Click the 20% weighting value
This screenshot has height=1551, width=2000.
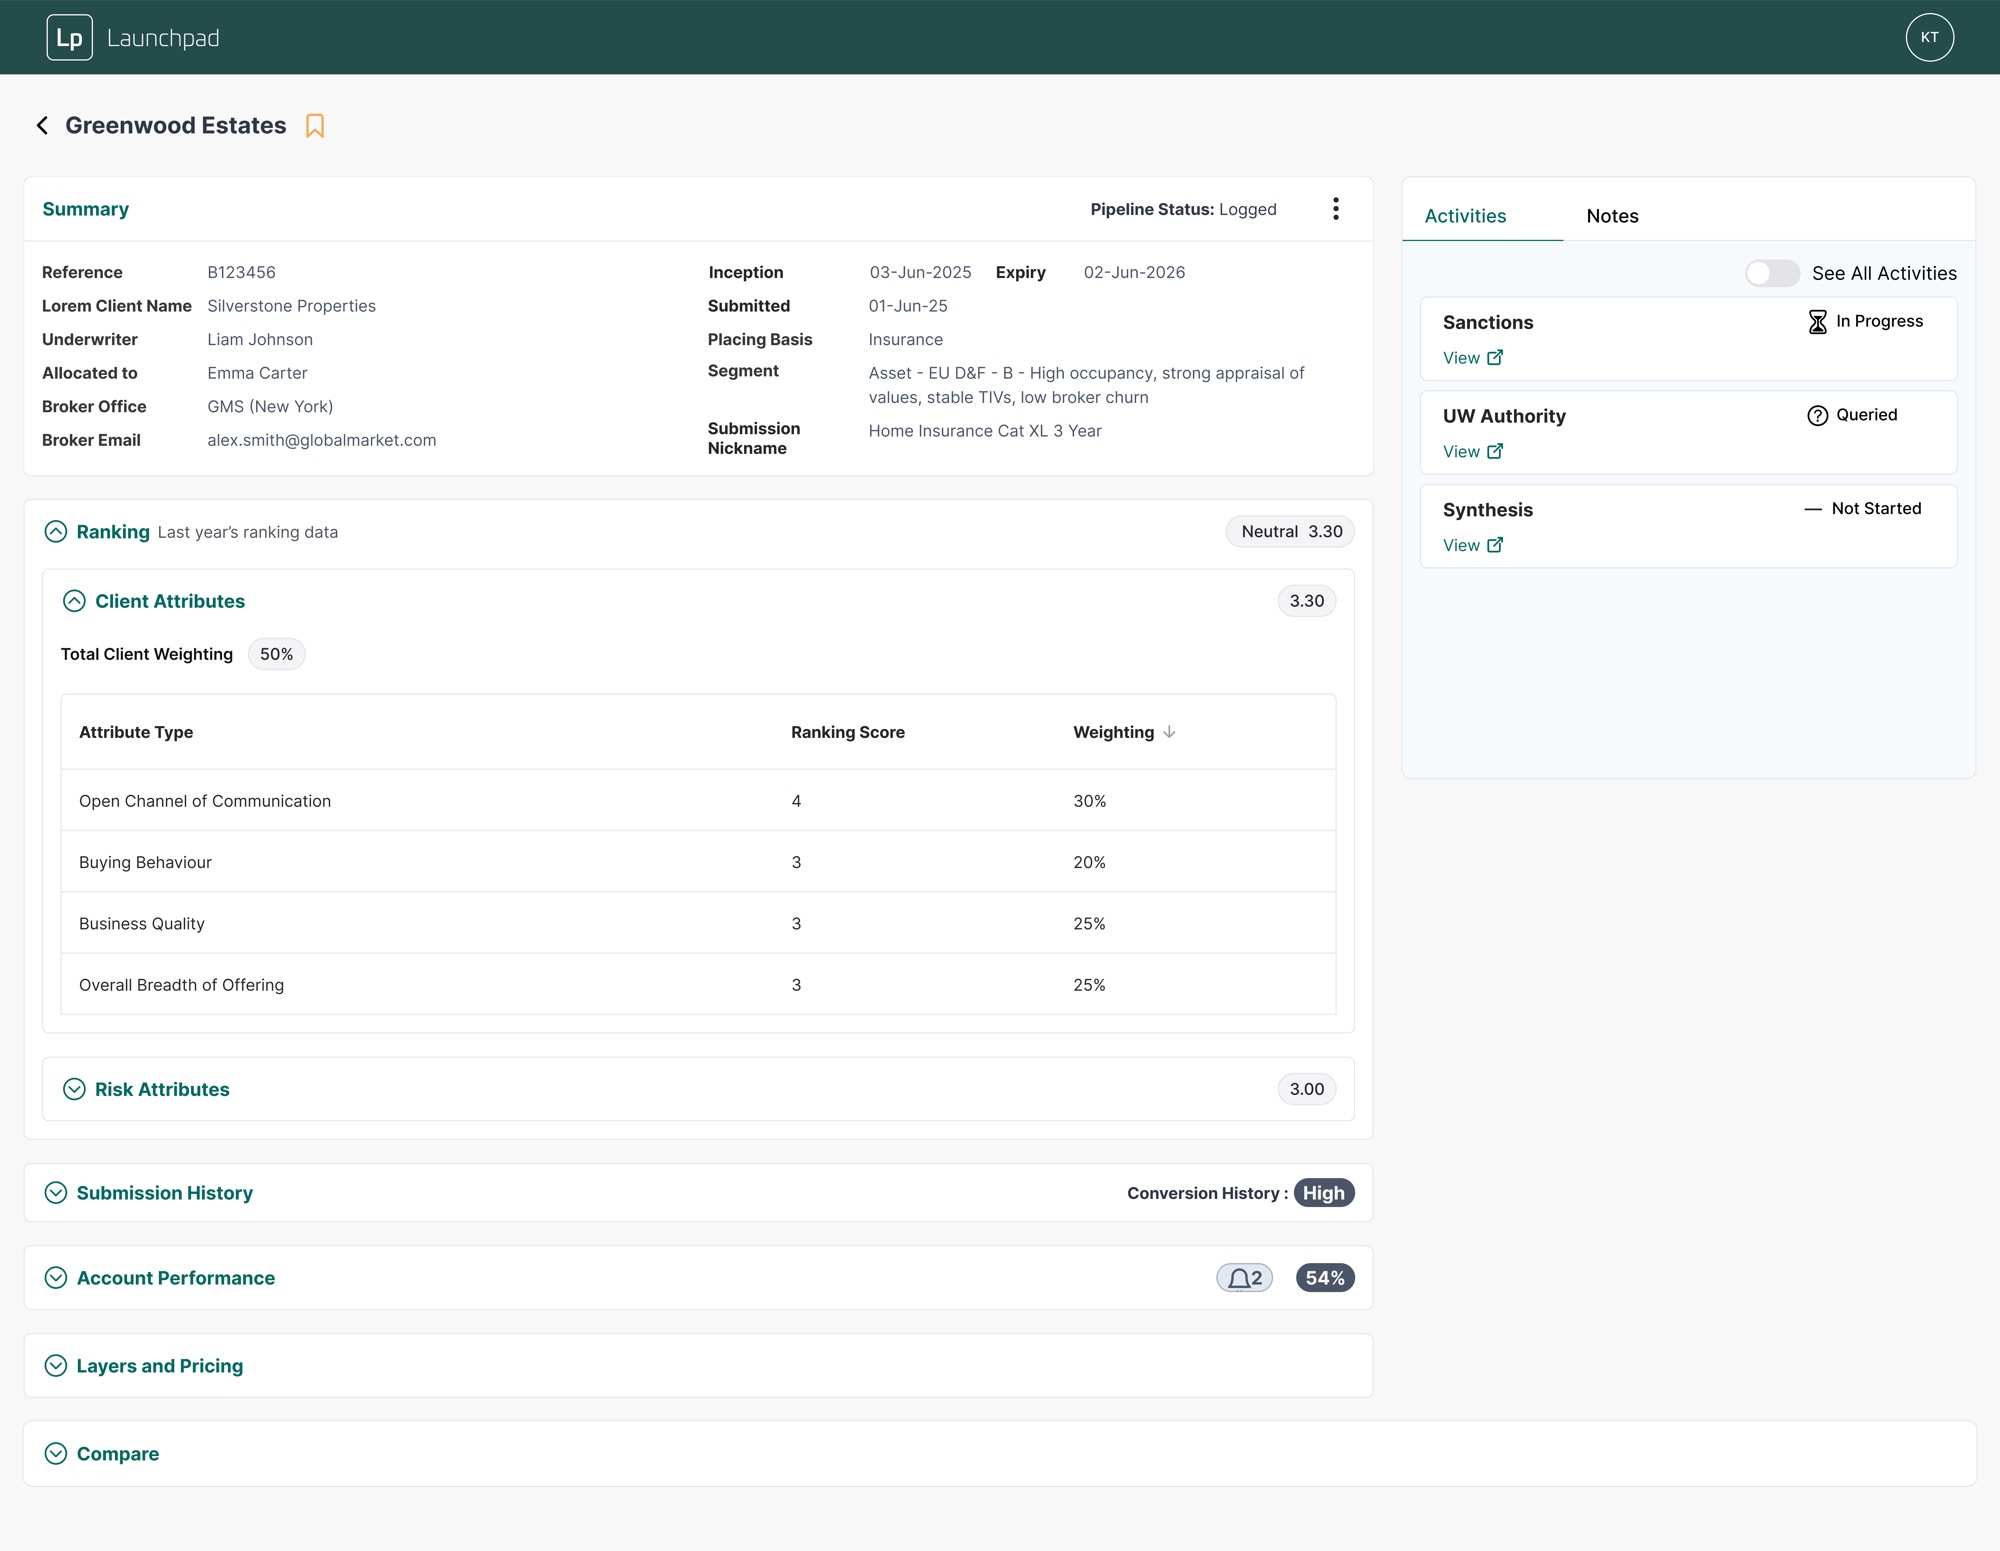(1090, 862)
